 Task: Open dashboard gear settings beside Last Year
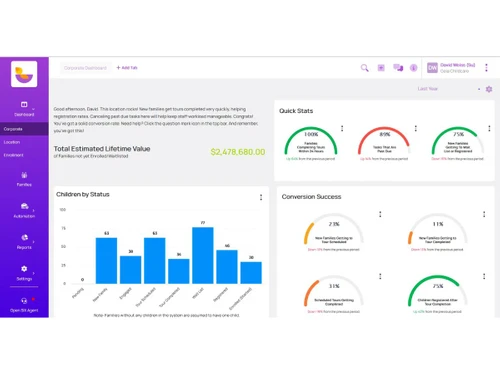489,89
